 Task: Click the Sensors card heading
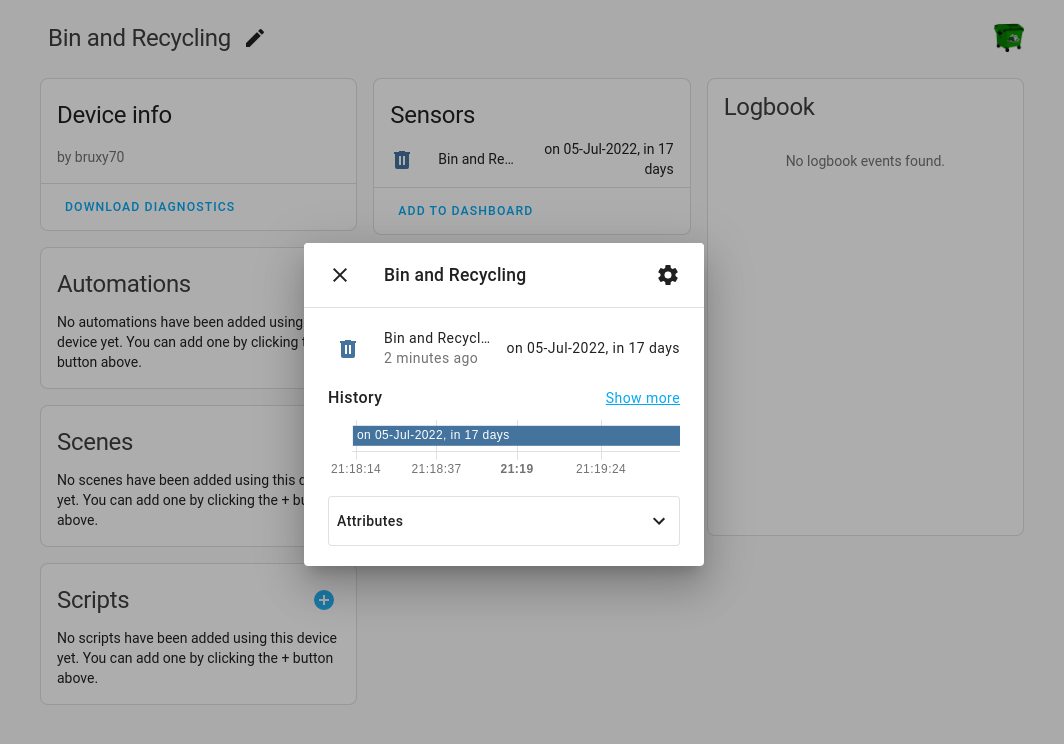tap(432, 115)
